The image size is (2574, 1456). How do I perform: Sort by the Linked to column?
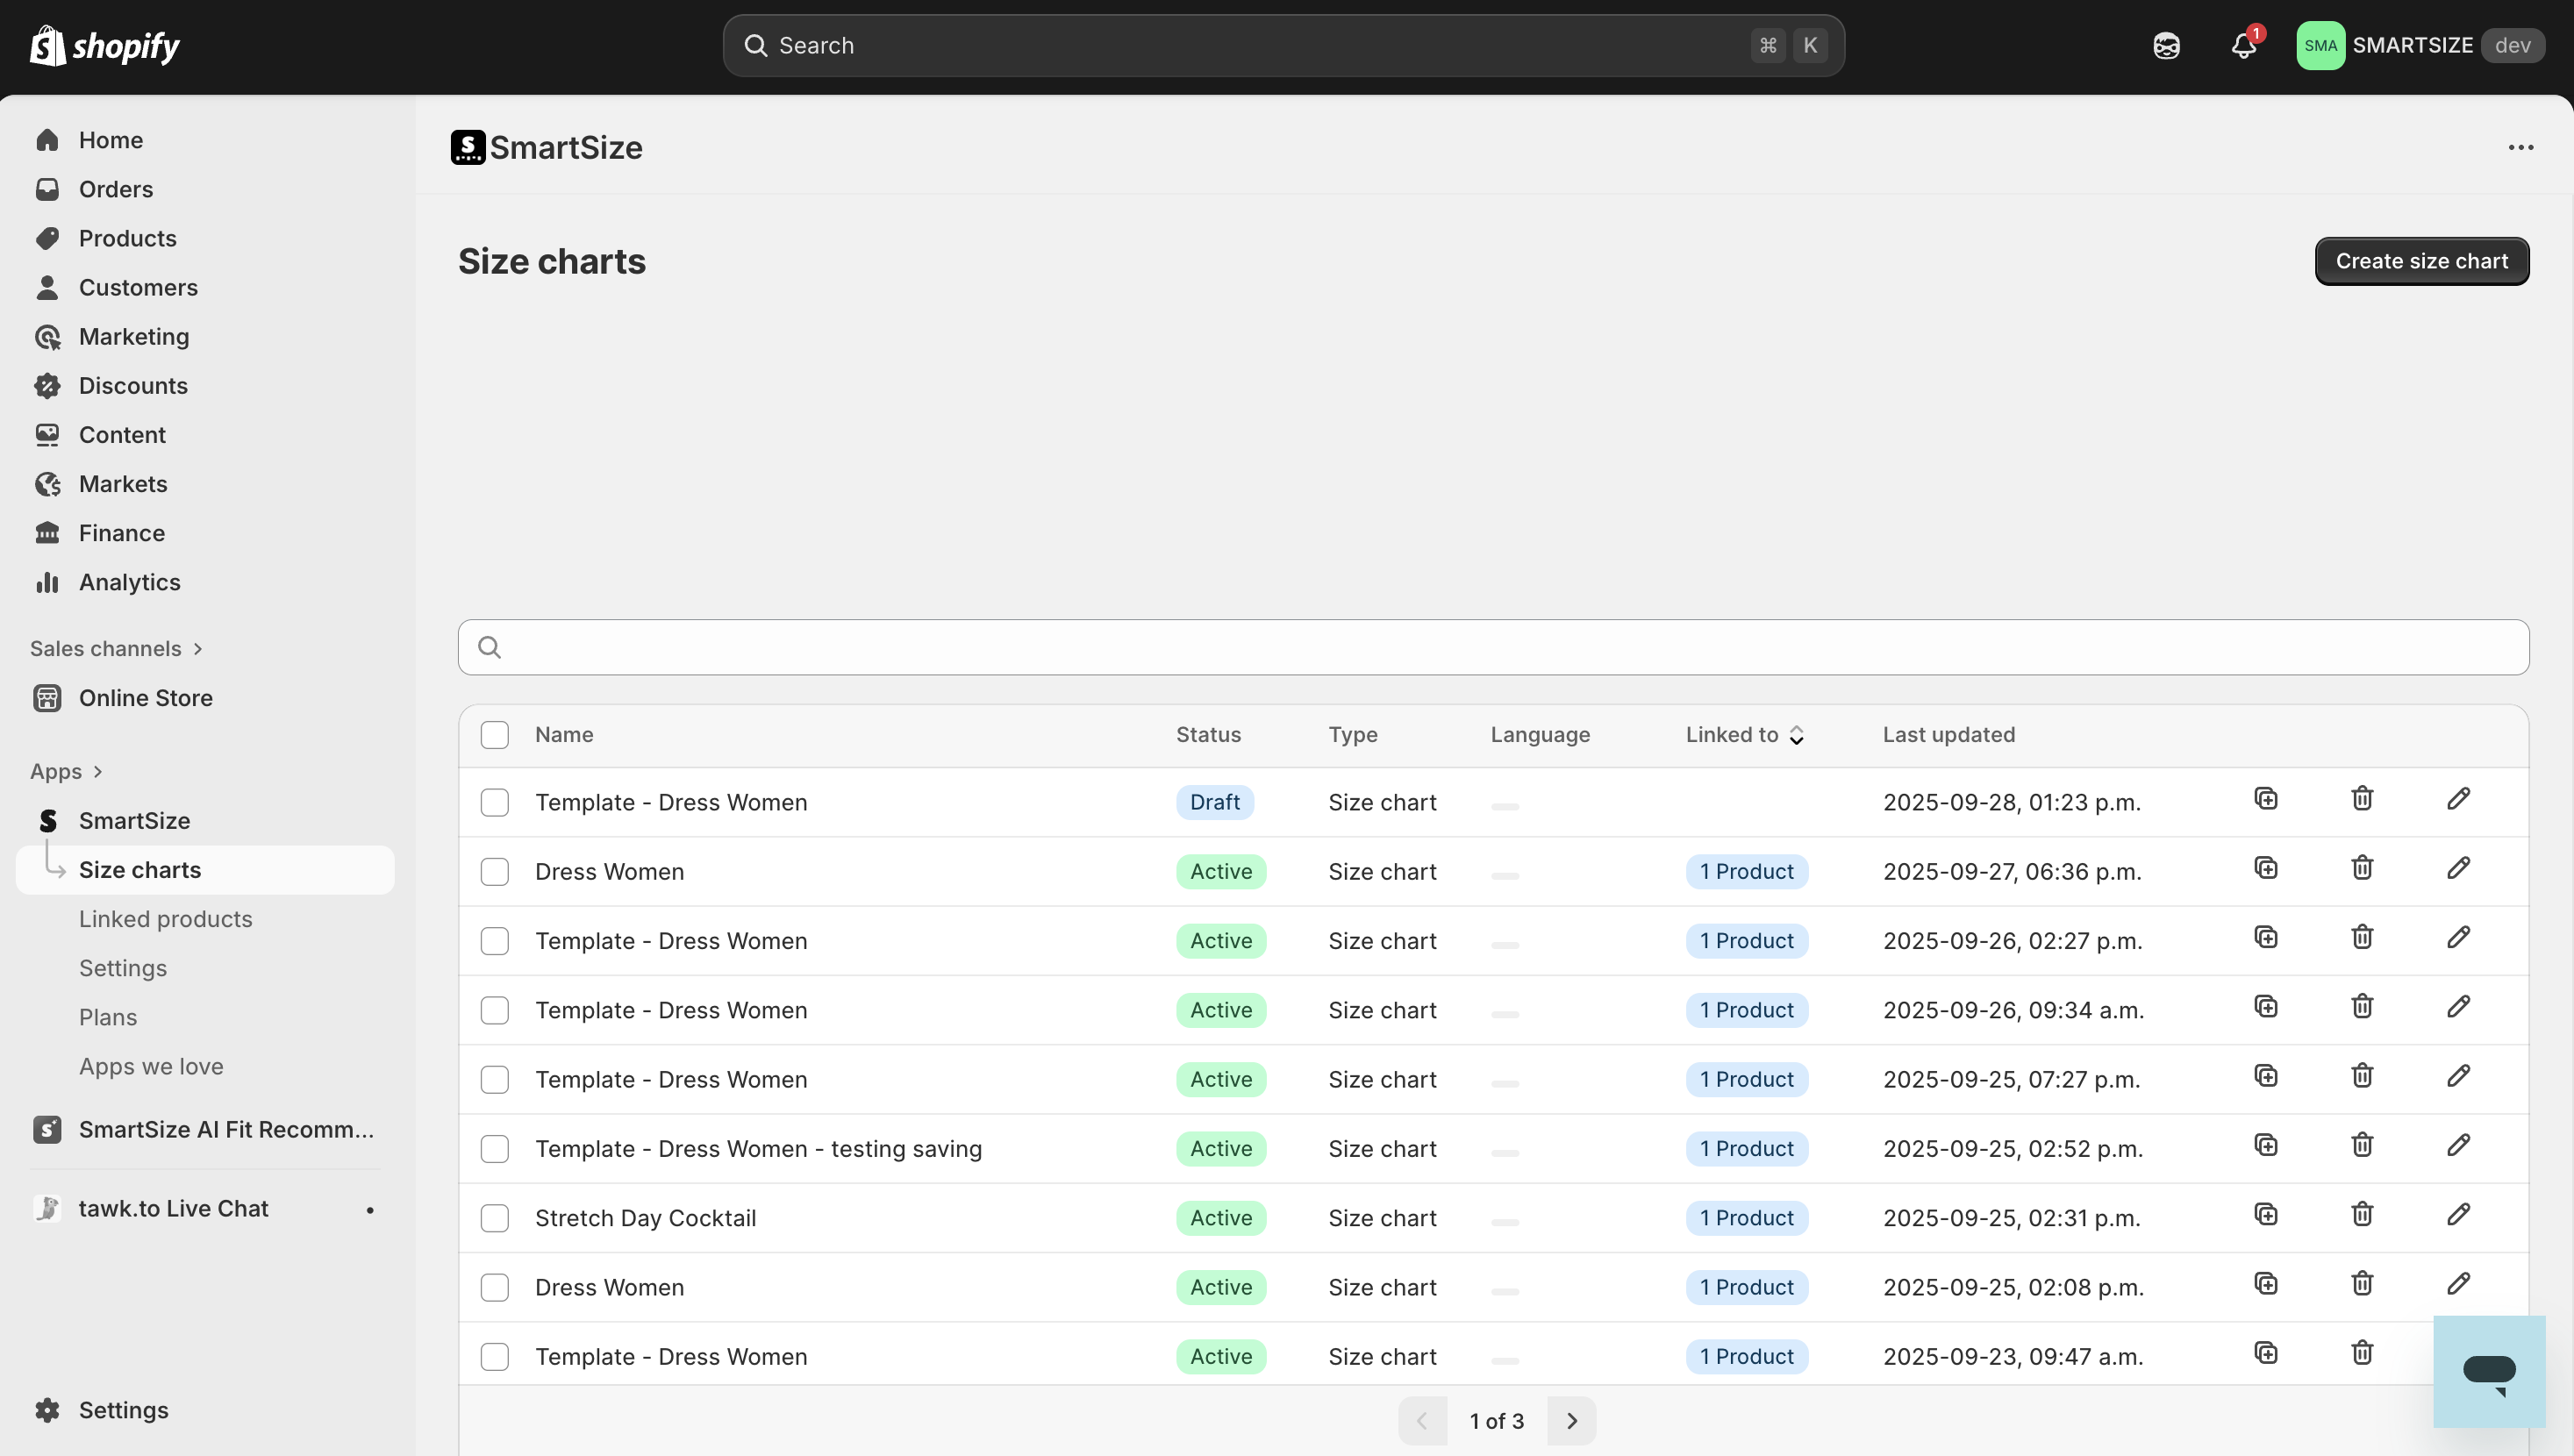pyautogui.click(x=1744, y=735)
